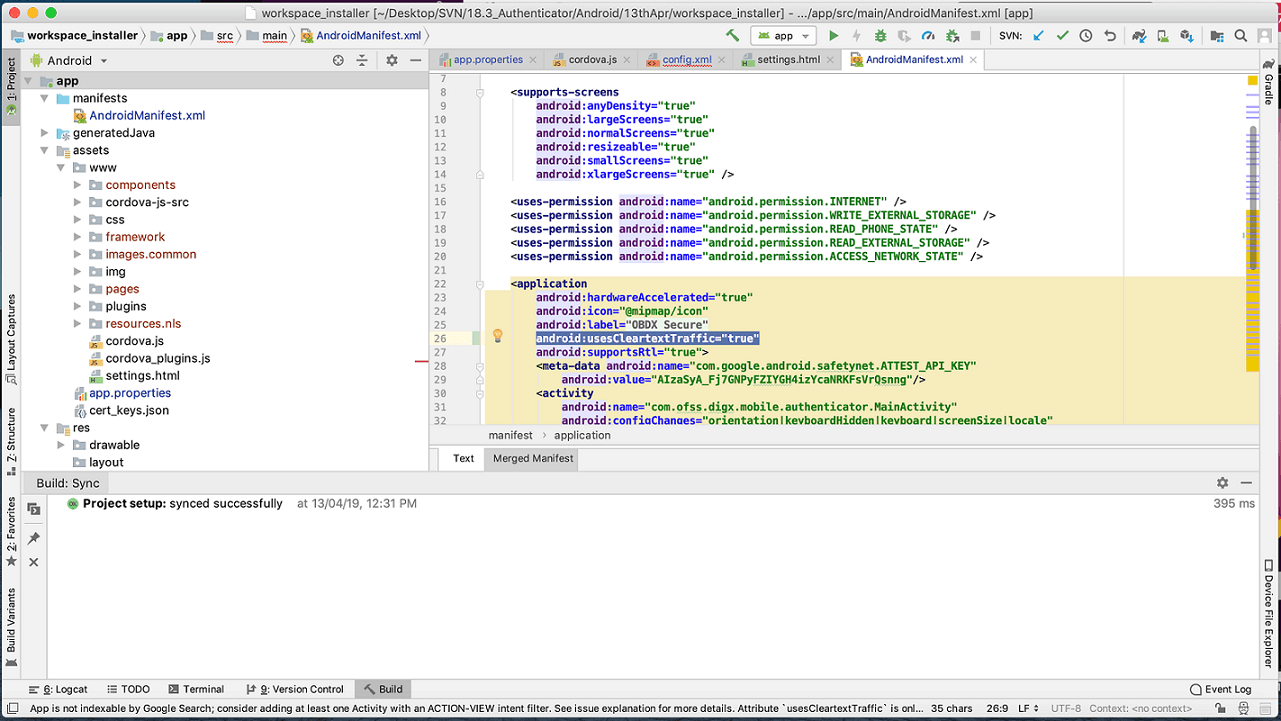Run the app with the green play button
The height and width of the screenshot is (721, 1281).
coord(833,36)
